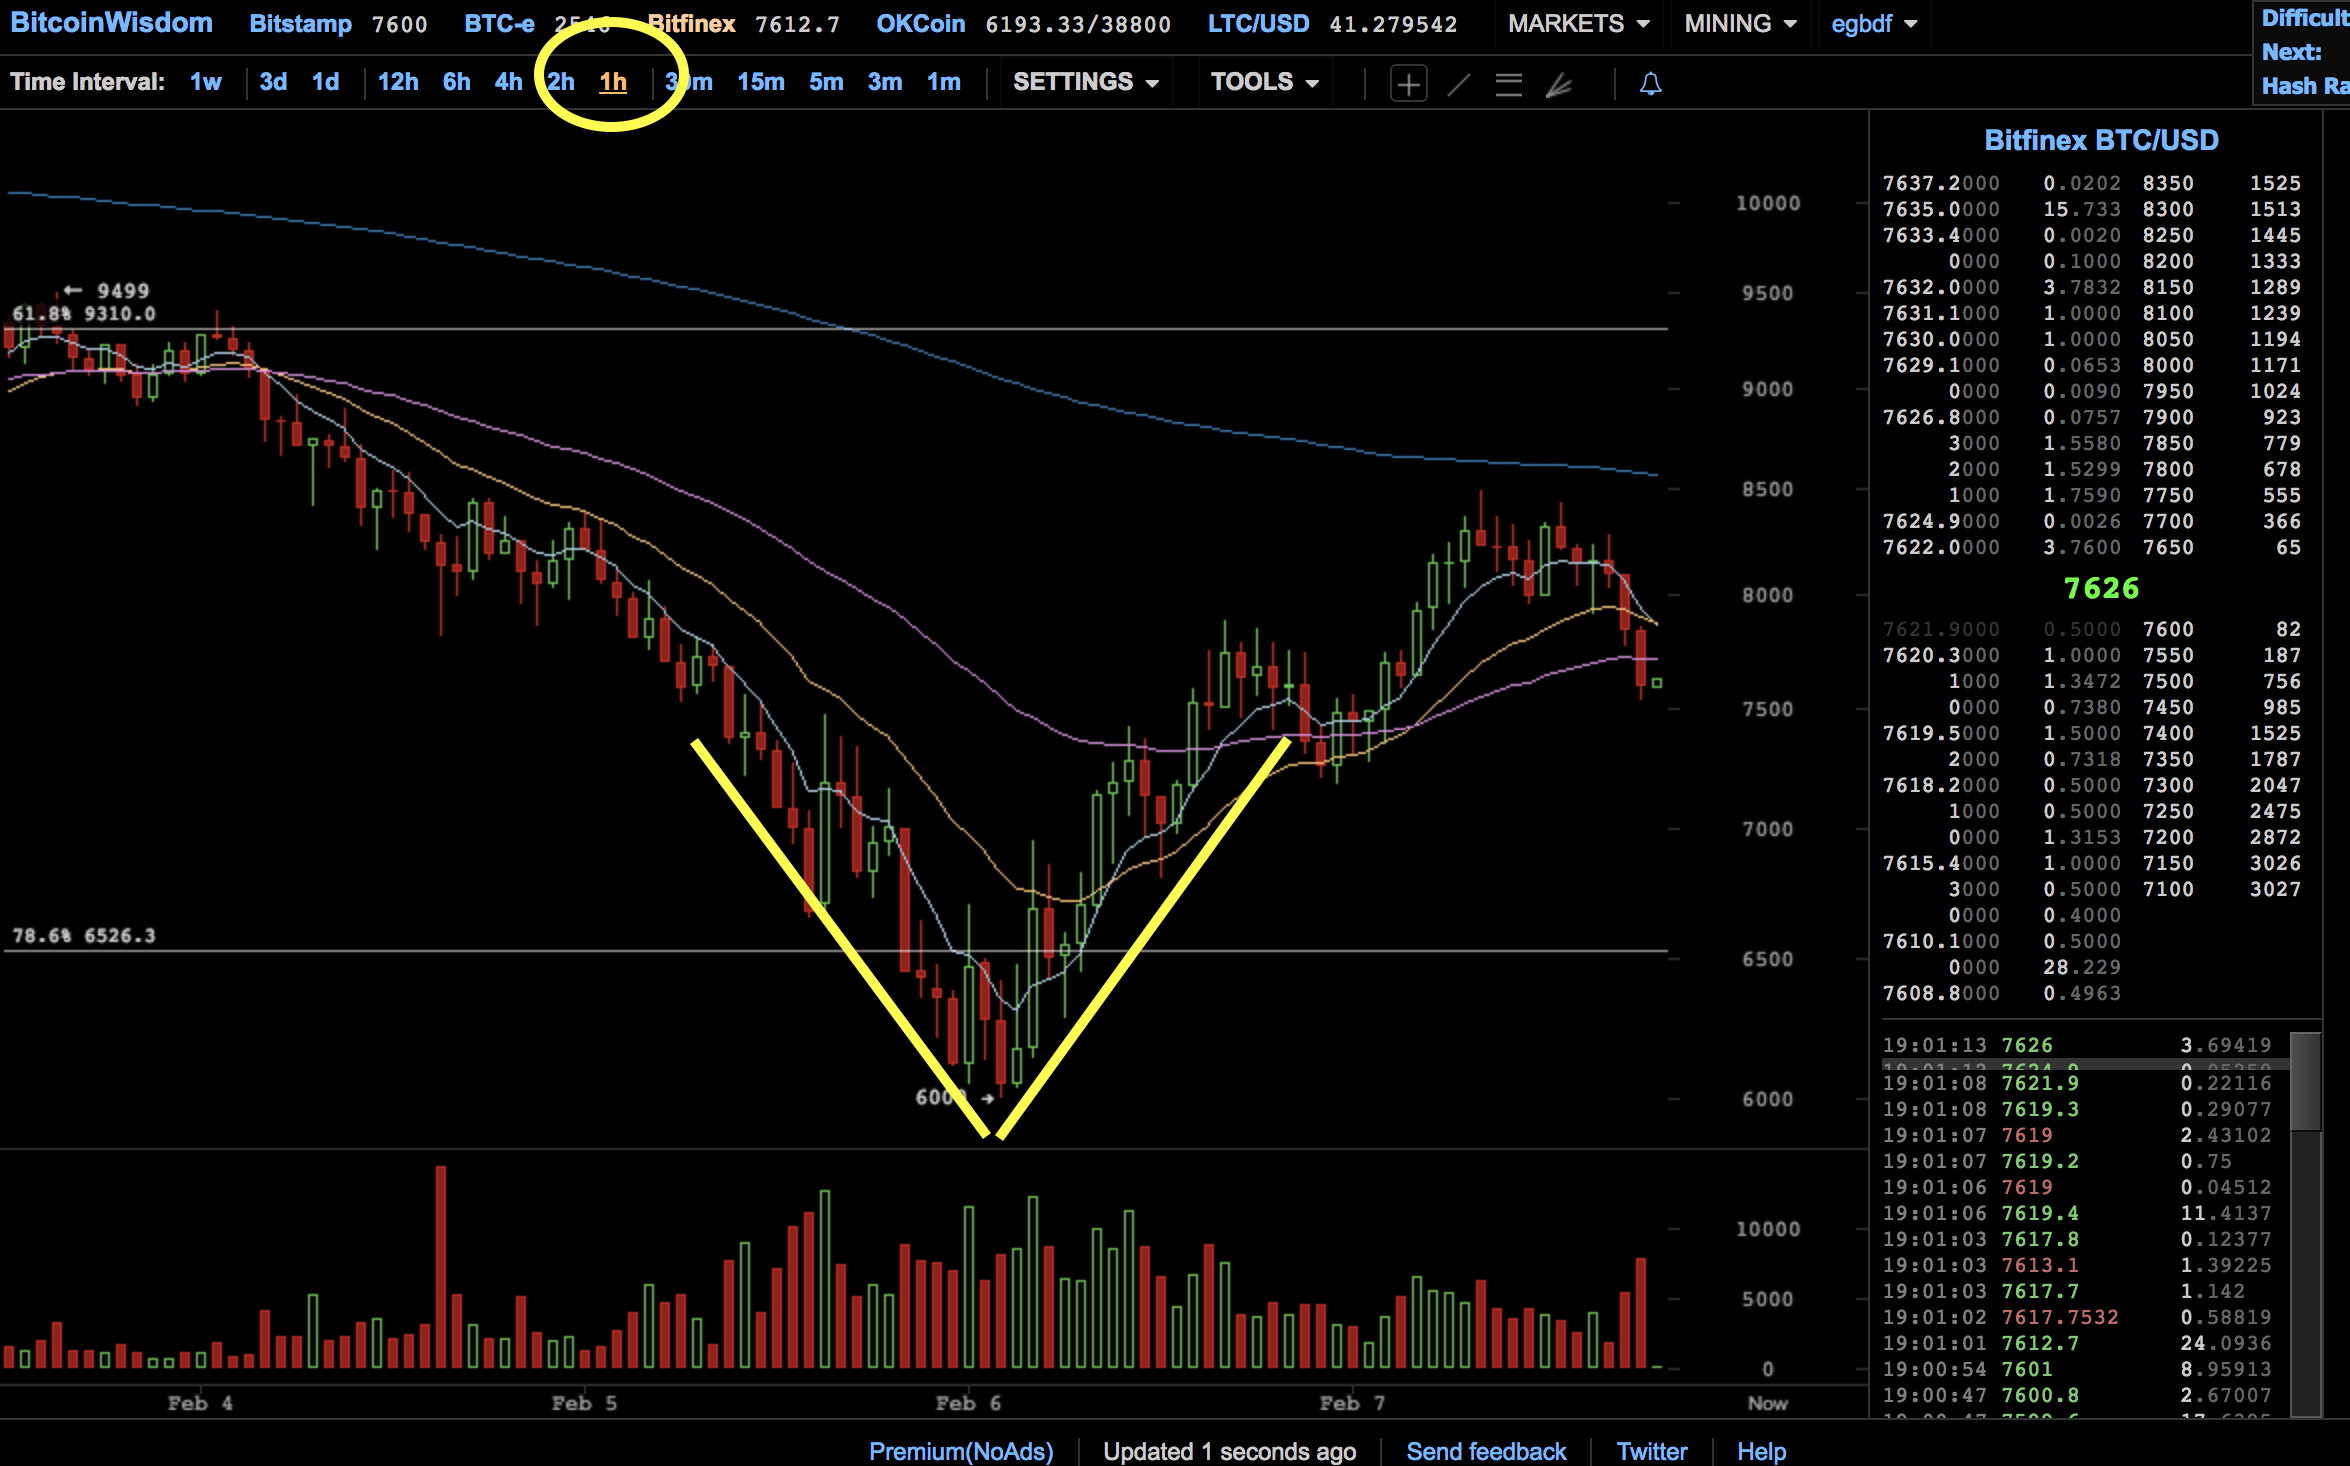Image resolution: width=2350 pixels, height=1466 pixels.
Task: Set time interval to 4h
Action: 509,82
